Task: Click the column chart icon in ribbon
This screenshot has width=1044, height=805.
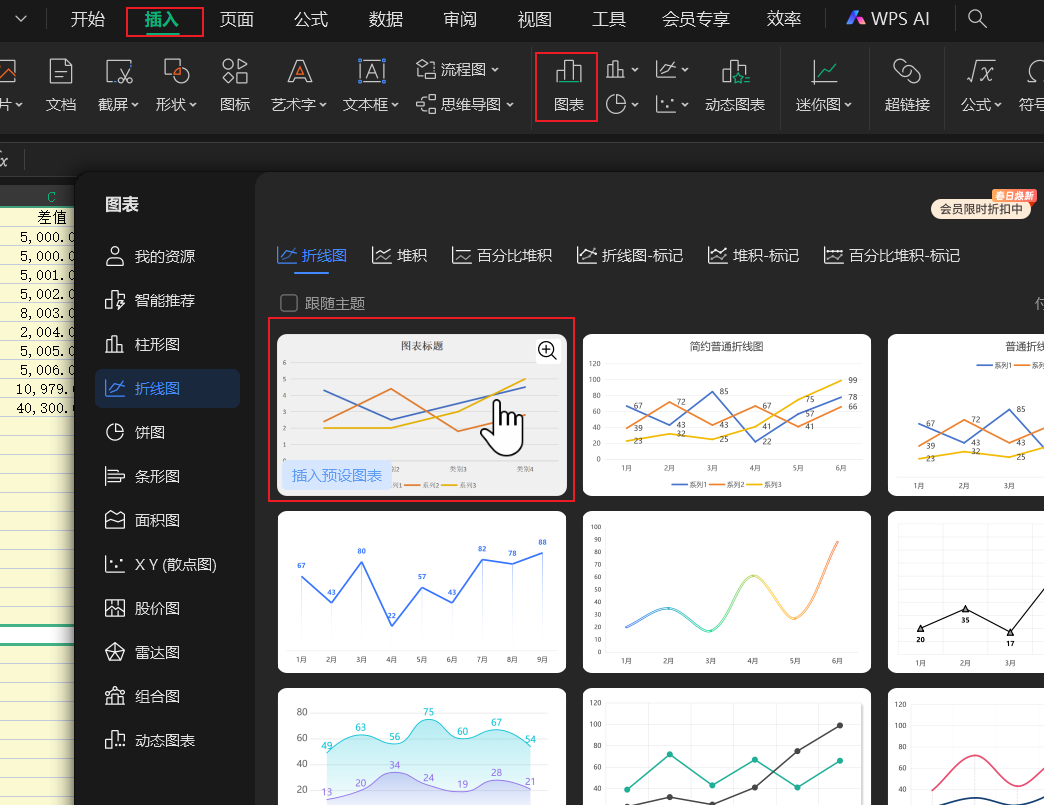Action: (x=615, y=69)
